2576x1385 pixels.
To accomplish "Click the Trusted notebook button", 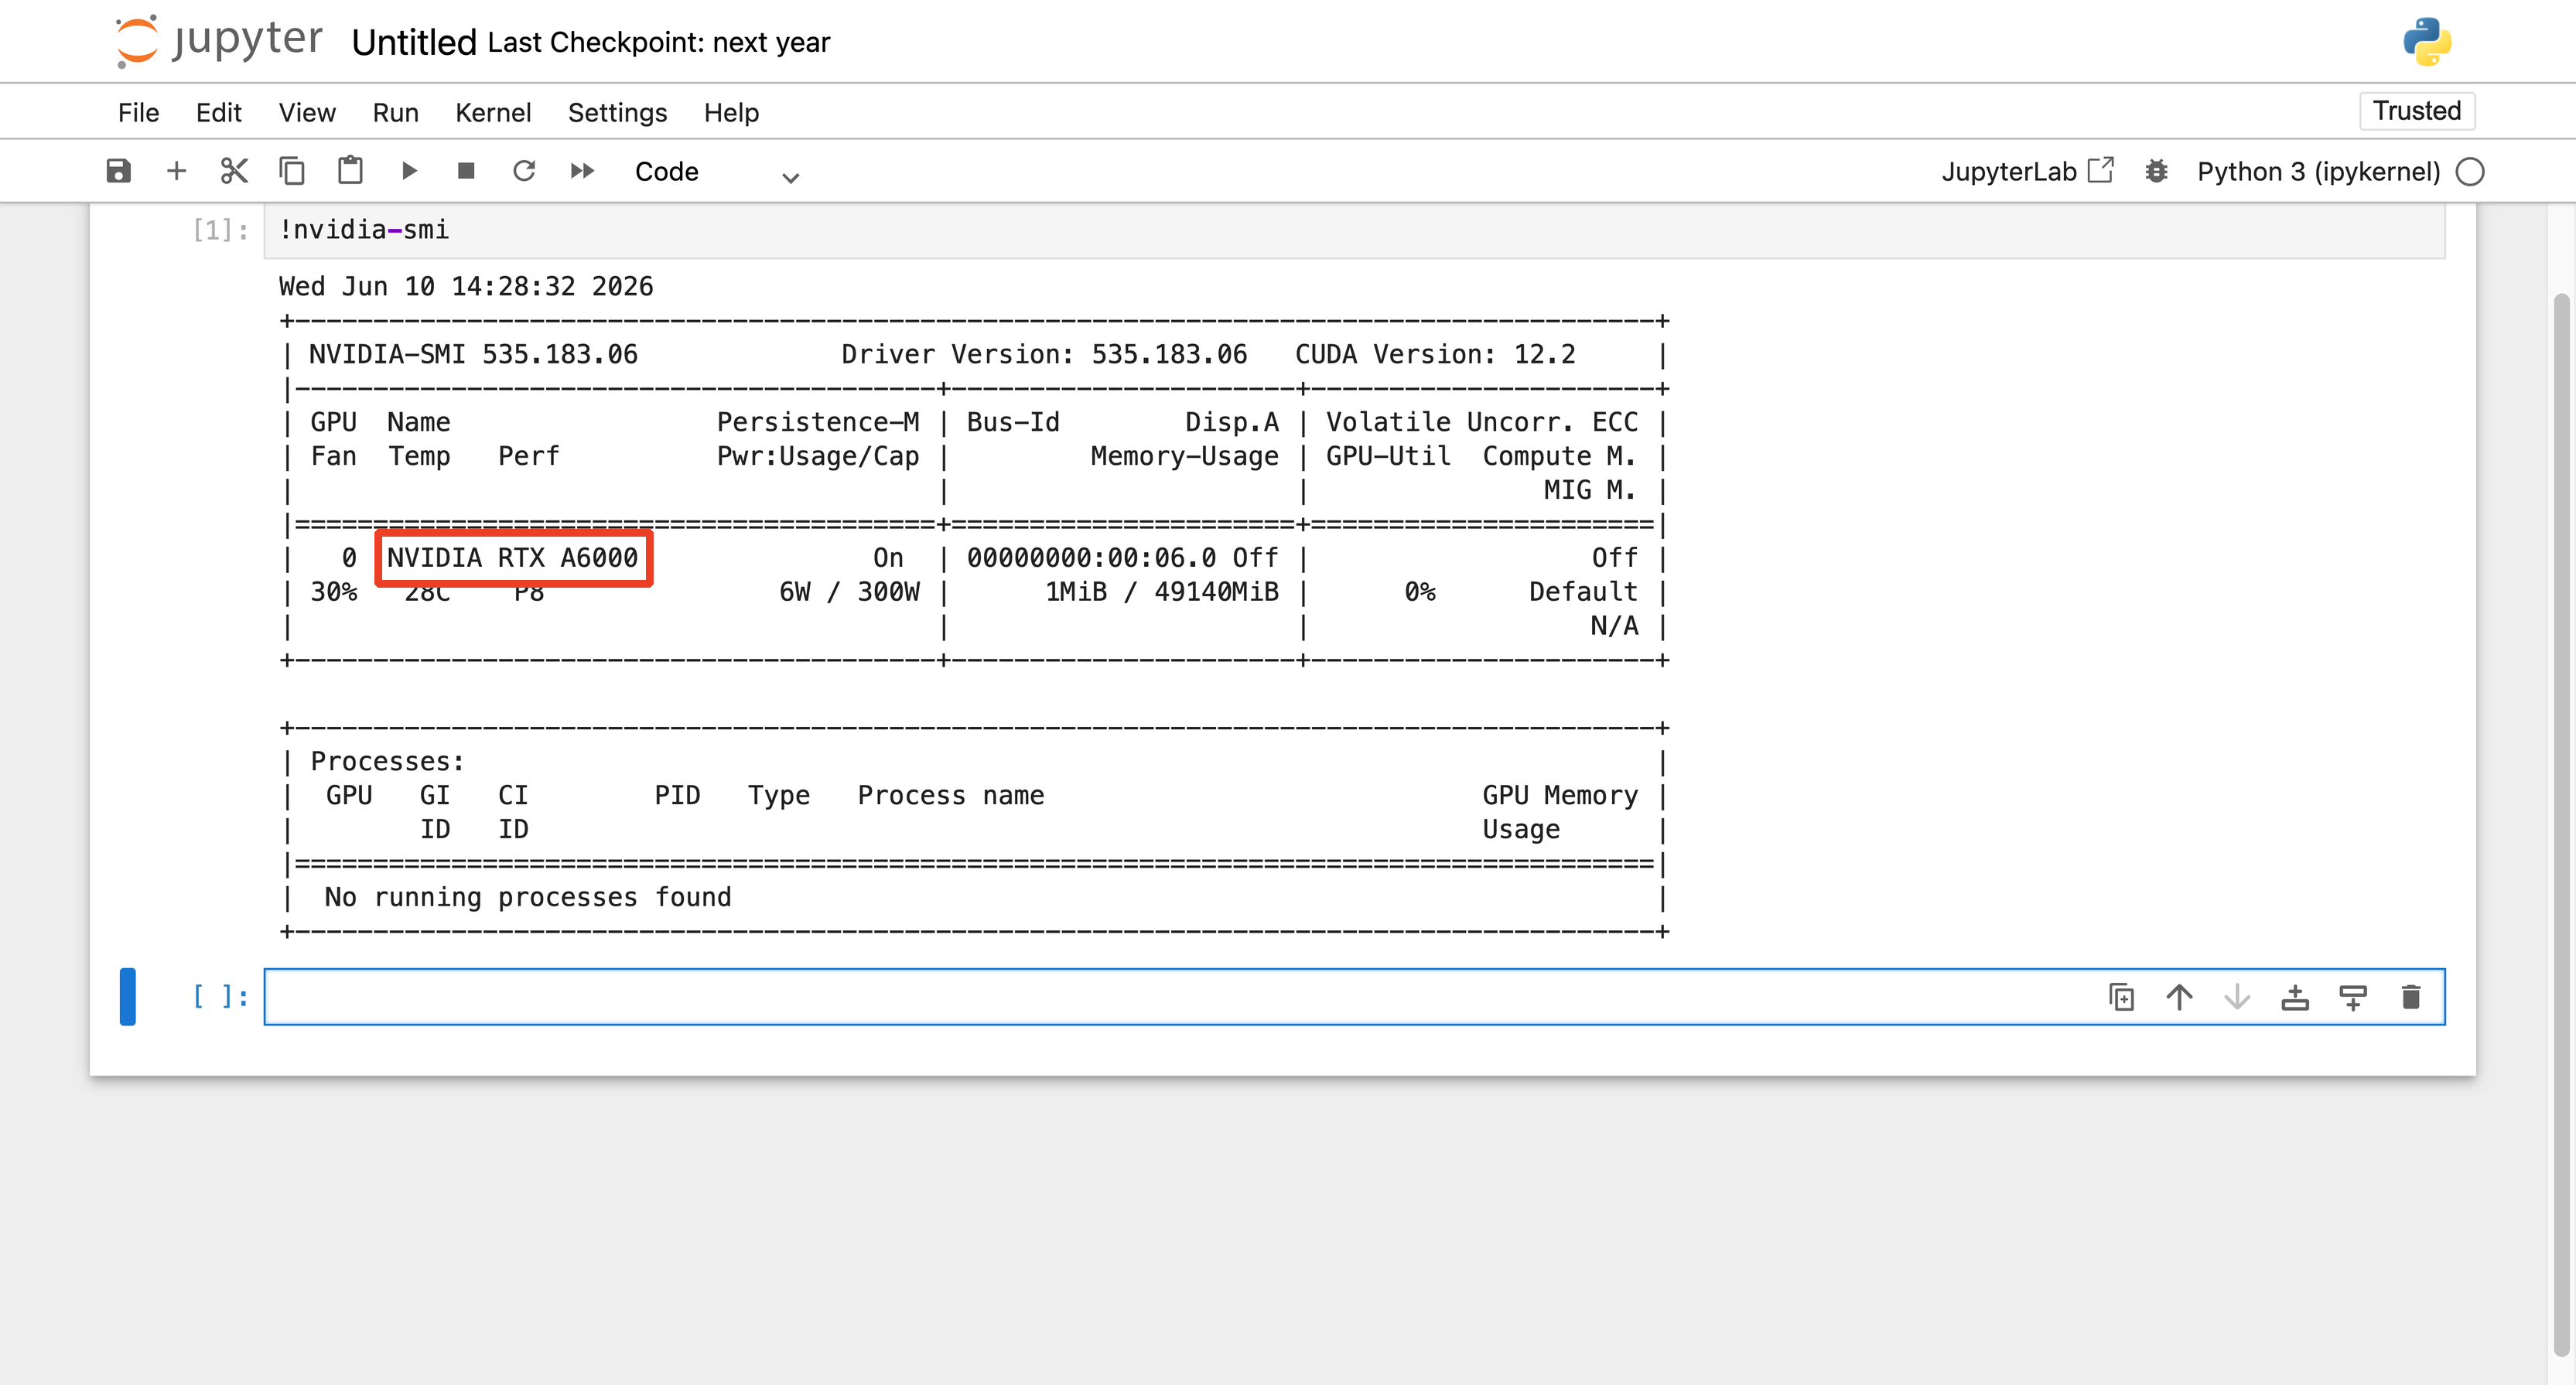I will [2417, 110].
